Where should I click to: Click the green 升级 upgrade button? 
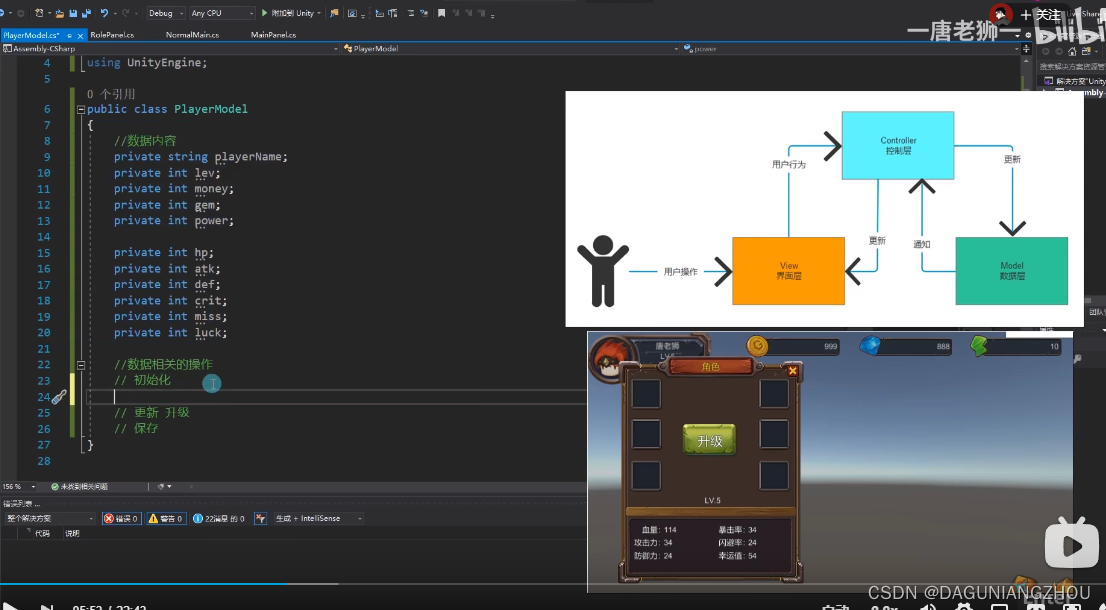[x=710, y=440]
